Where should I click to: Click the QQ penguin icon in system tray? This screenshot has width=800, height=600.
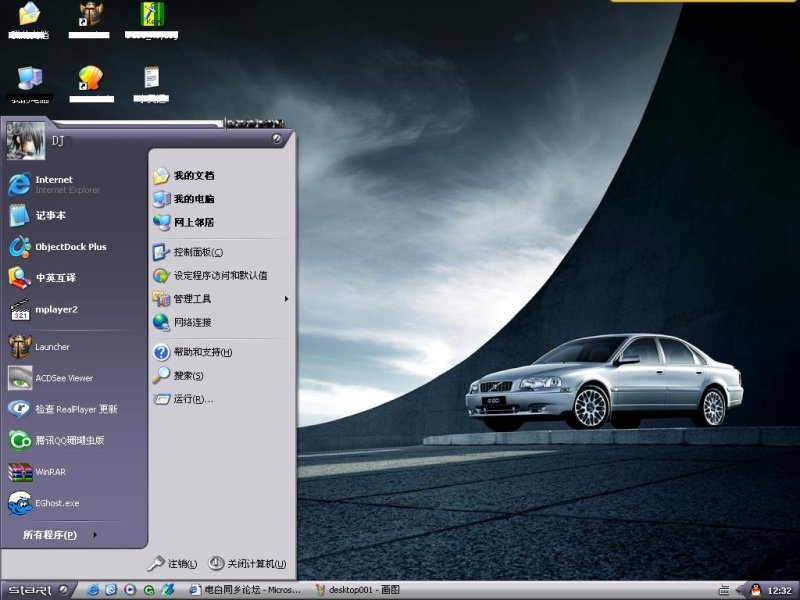tap(755, 590)
